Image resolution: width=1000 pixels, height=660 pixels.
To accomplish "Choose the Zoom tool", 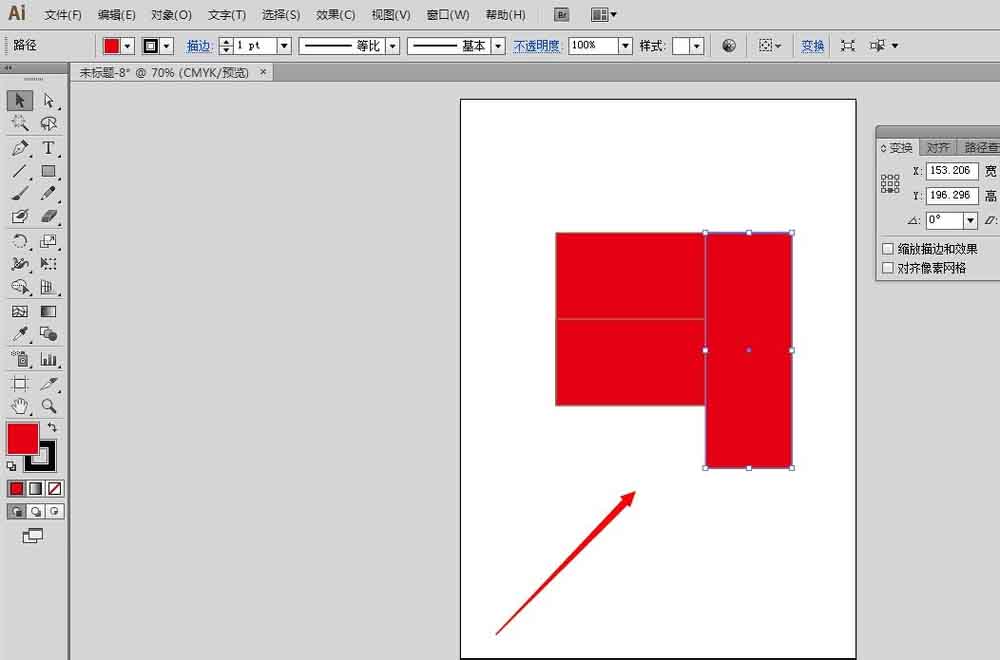I will [x=48, y=406].
